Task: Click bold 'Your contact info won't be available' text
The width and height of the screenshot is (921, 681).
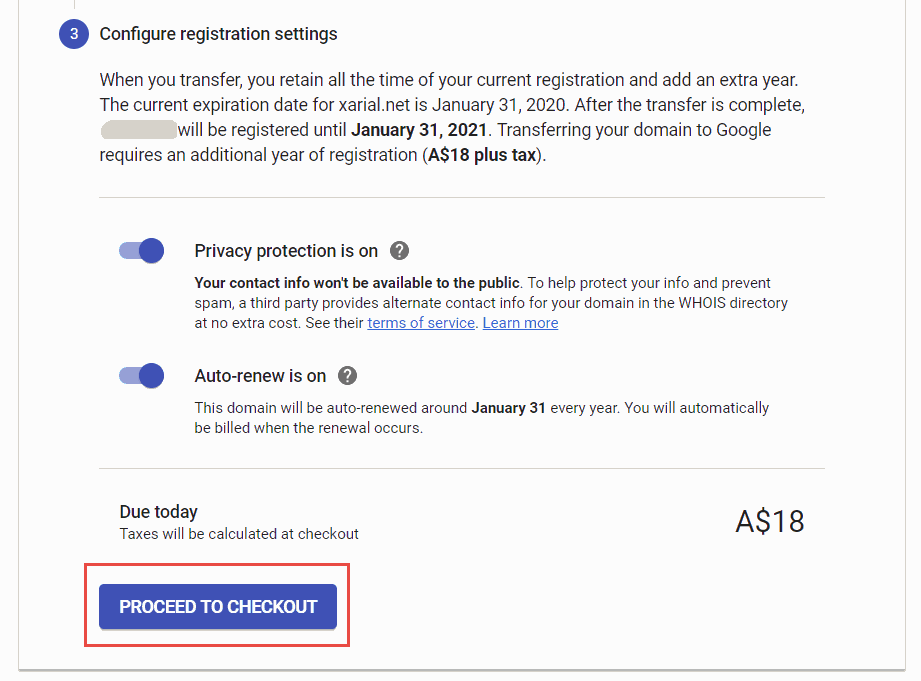Action: [357, 283]
